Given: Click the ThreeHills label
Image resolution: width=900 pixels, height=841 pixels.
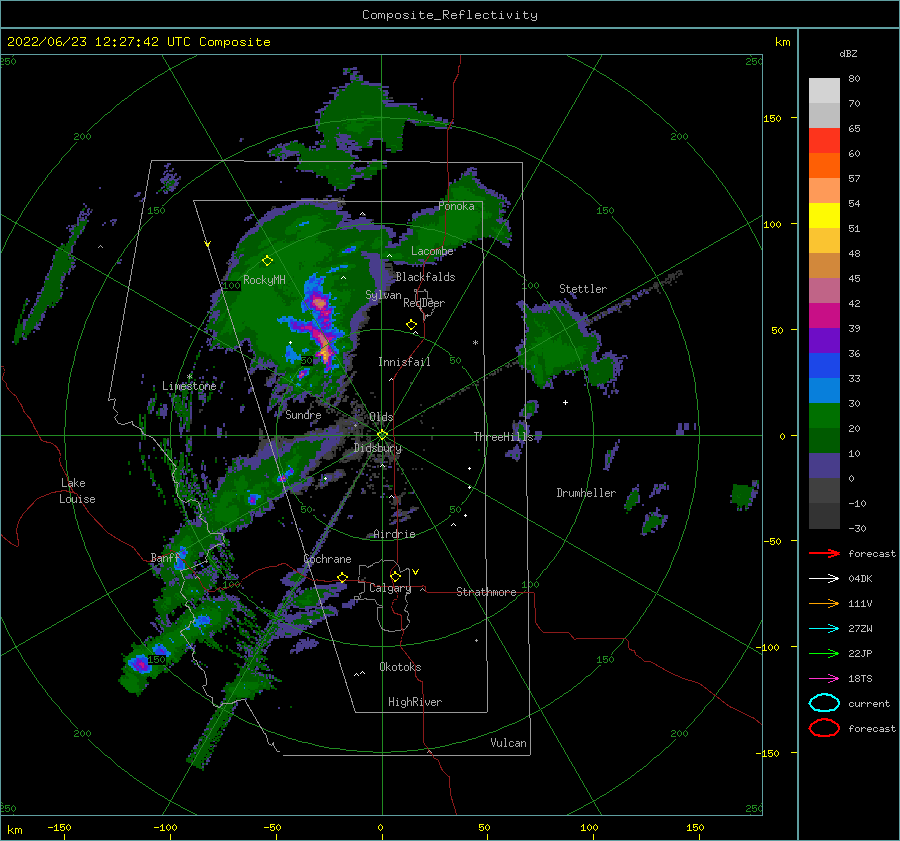Looking at the screenshot, I should click(x=503, y=437).
